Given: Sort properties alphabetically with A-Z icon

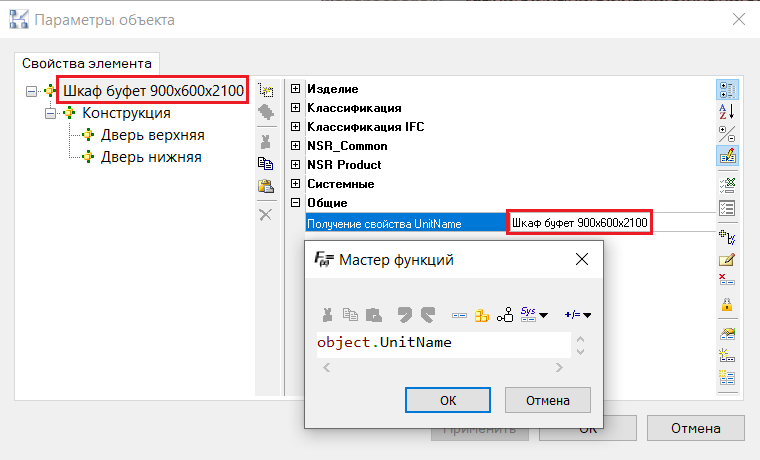Looking at the screenshot, I should tap(727, 111).
